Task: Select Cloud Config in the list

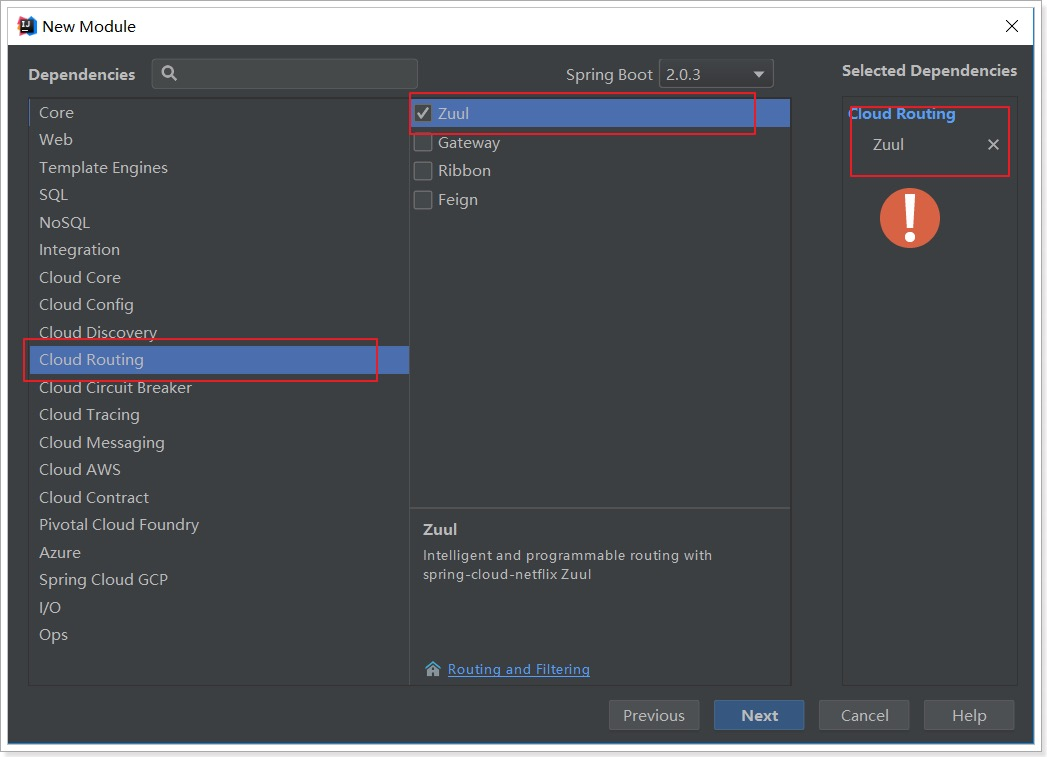Action: point(219,304)
